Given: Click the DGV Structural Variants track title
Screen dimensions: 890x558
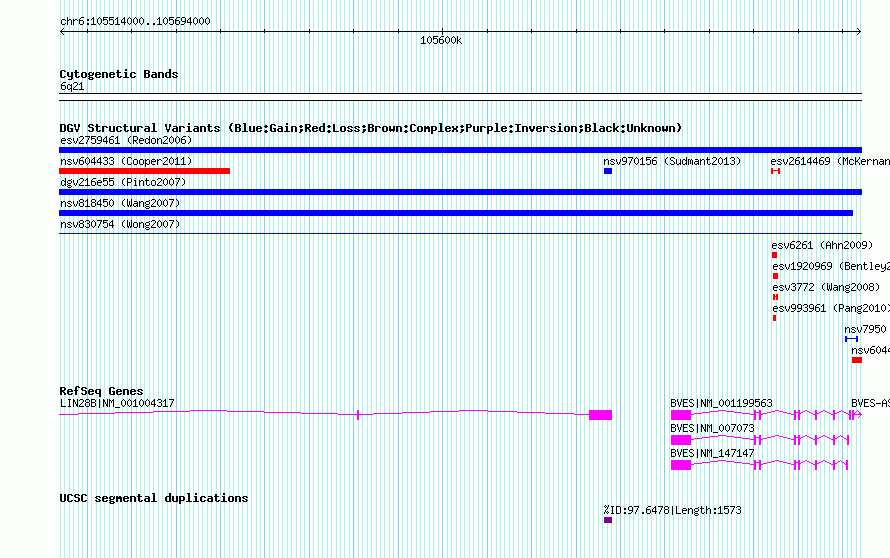Looking at the screenshot, I should pos(371,128).
